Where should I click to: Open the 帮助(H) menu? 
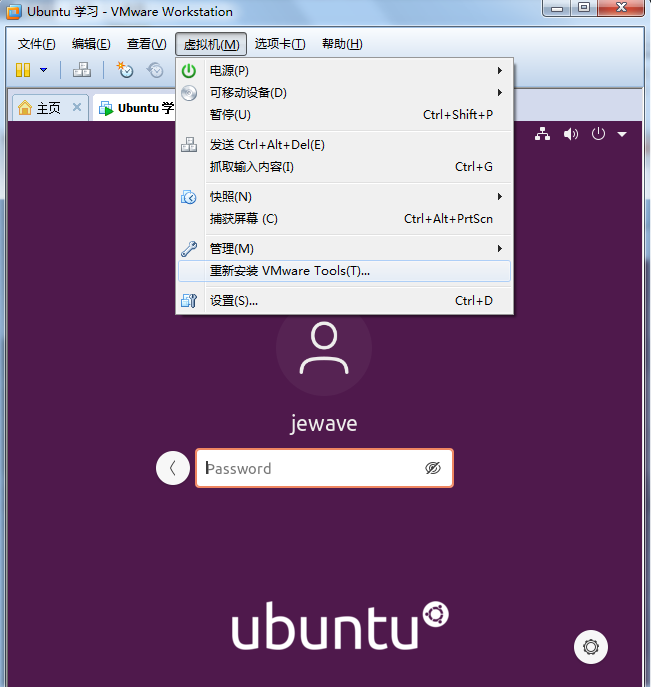(342, 44)
